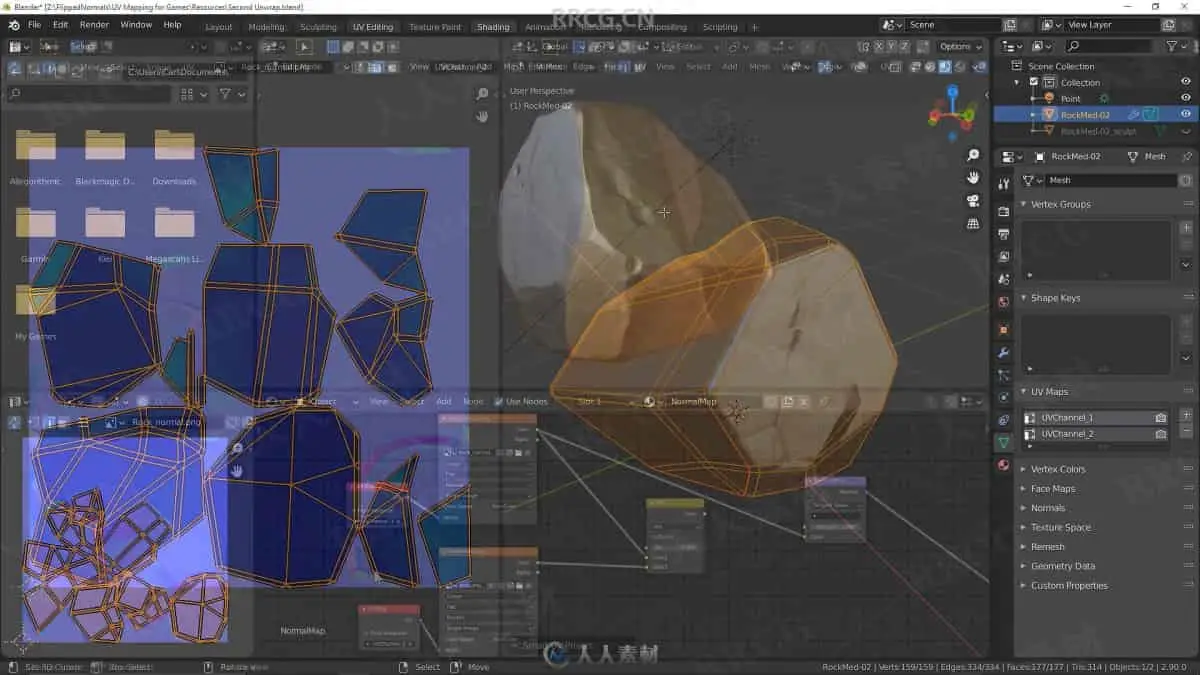Open the Modifier properties wrench tab

[1004, 353]
